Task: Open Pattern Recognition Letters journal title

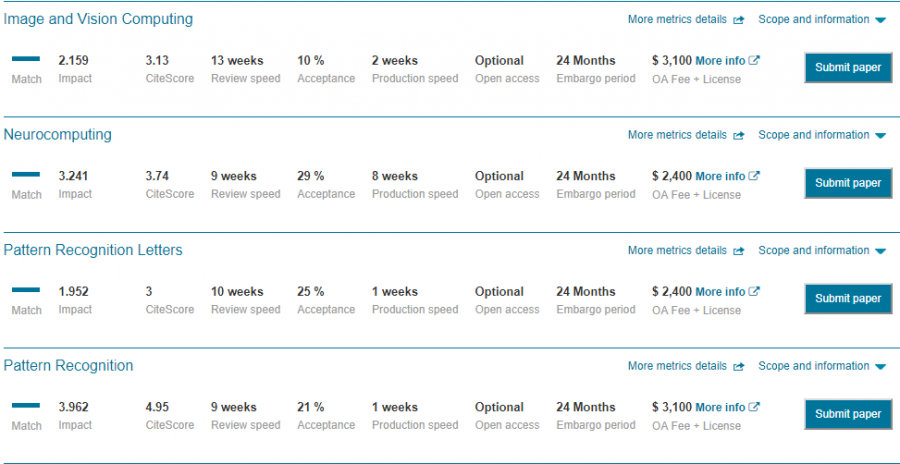Action: pyautogui.click(x=93, y=250)
